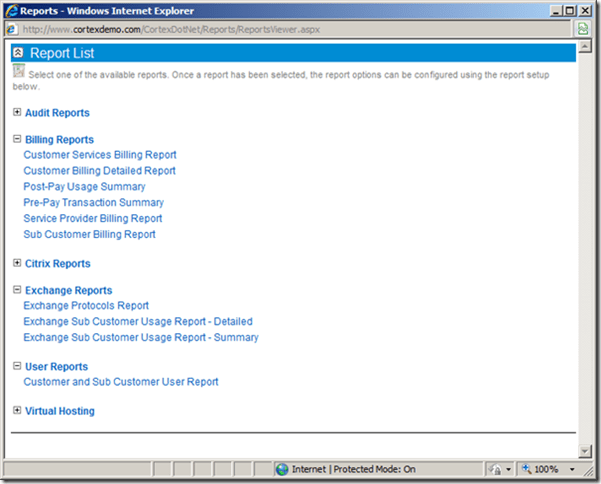Select Service Provider Billing Report
This screenshot has width=601, height=484.
tap(92, 218)
